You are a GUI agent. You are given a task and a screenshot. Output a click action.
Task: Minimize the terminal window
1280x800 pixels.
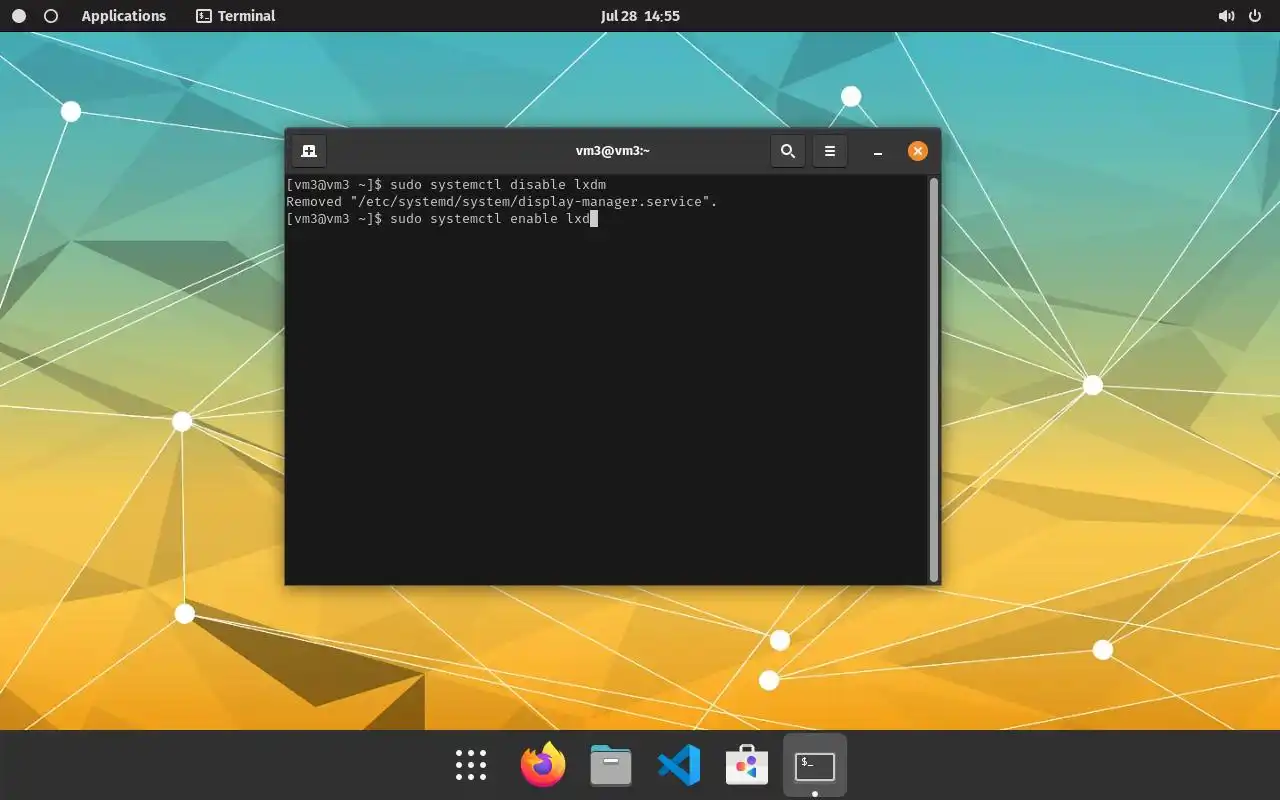tap(877, 151)
